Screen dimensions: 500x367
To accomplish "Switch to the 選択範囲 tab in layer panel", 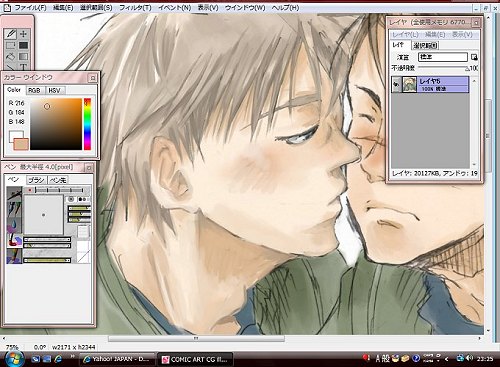I will click(425, 45).
